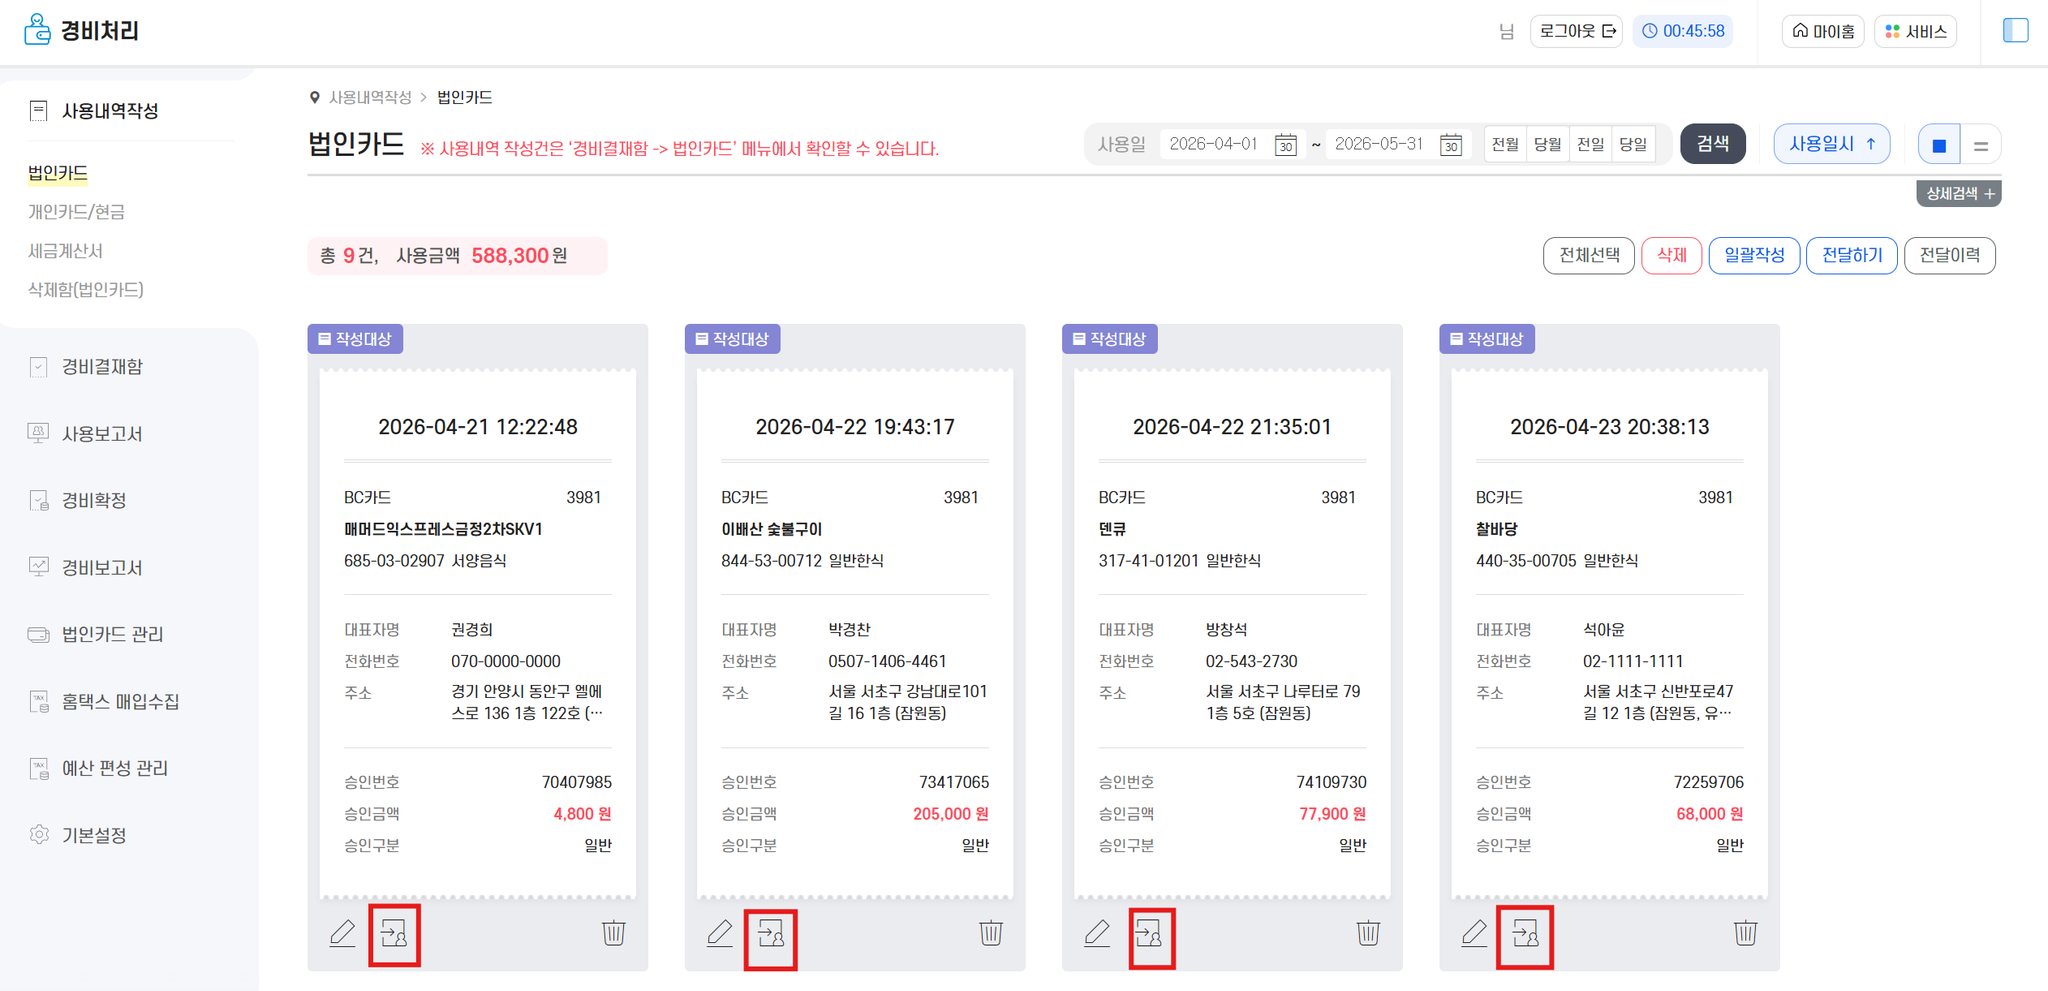Open the start date calendar picker icon
This screenshot has width=2048, height=991.
(x=1286, y=145)
